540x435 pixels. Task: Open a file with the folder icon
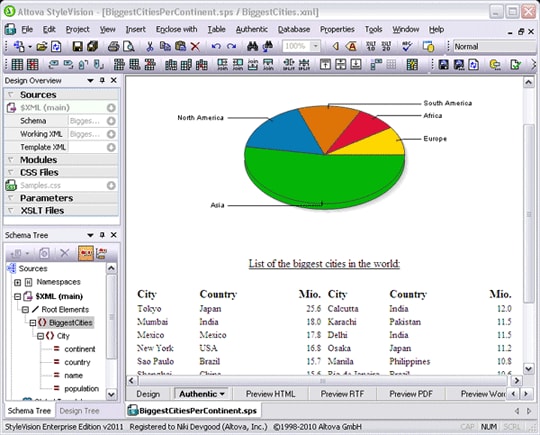(42, 46)
